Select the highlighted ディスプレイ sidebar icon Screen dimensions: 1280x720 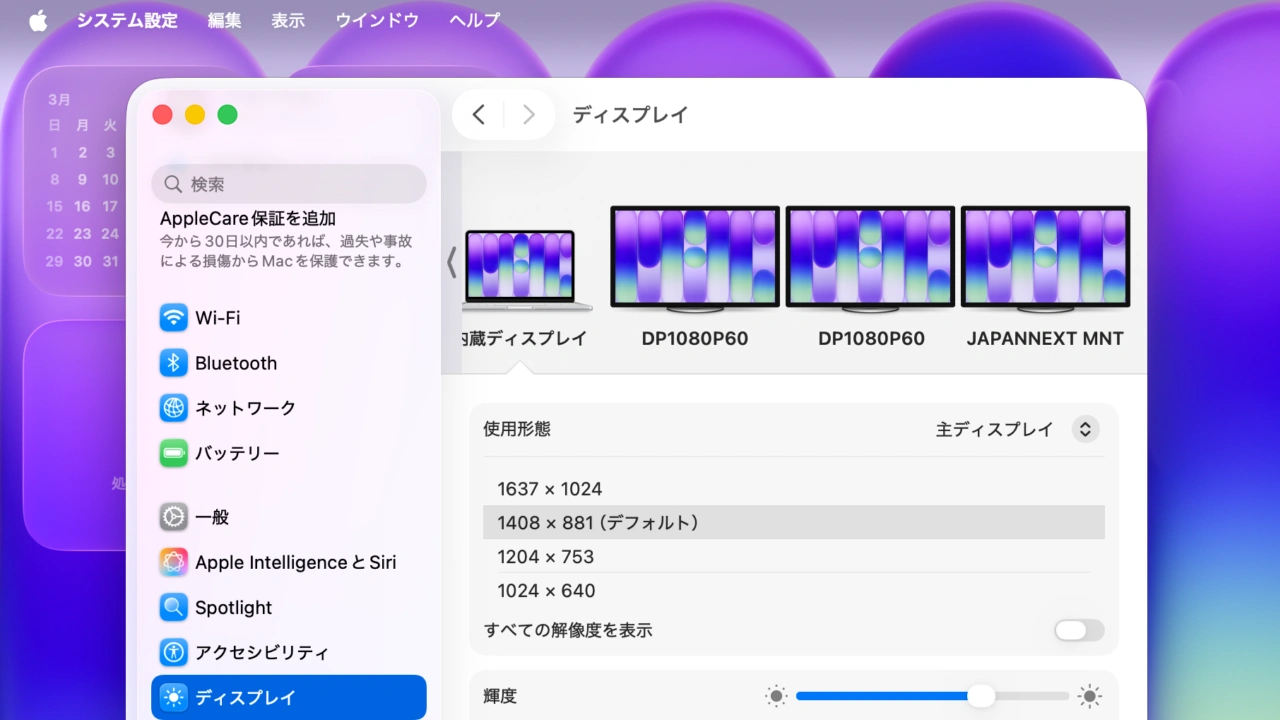coord(173,697)
